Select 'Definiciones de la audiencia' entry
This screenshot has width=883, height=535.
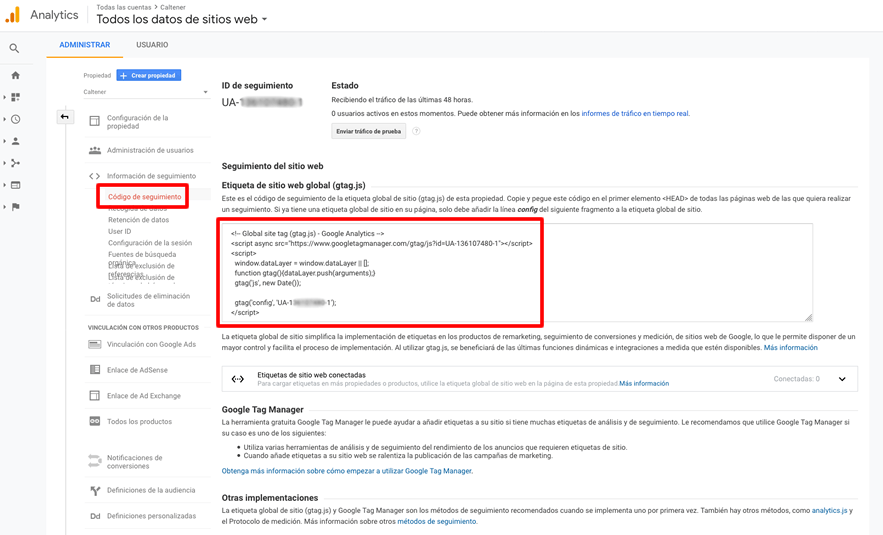click(x=151, y=491)
